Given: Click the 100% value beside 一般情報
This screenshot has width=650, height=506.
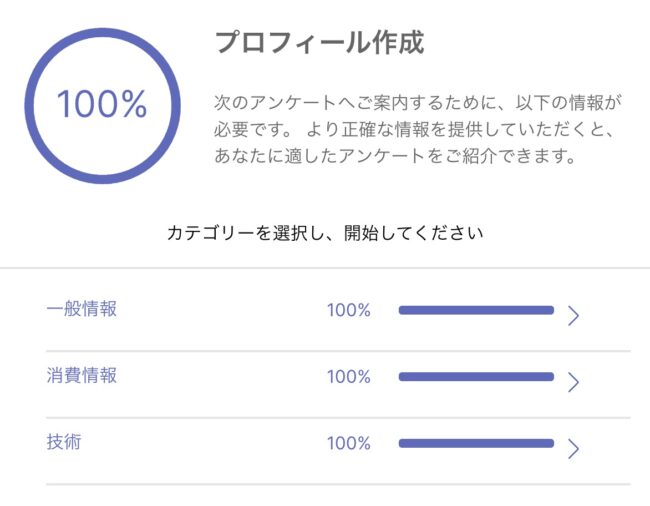Looking at the screenshot, I should coord(348,310).
